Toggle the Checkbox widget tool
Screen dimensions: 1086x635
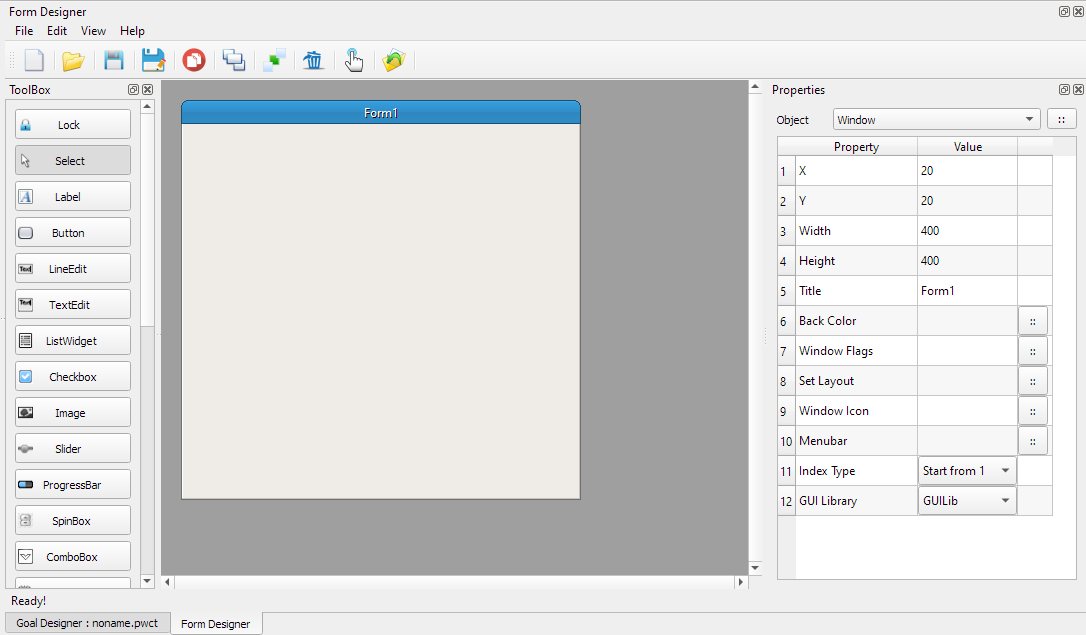pyautogui.click(x=72, y=376)
